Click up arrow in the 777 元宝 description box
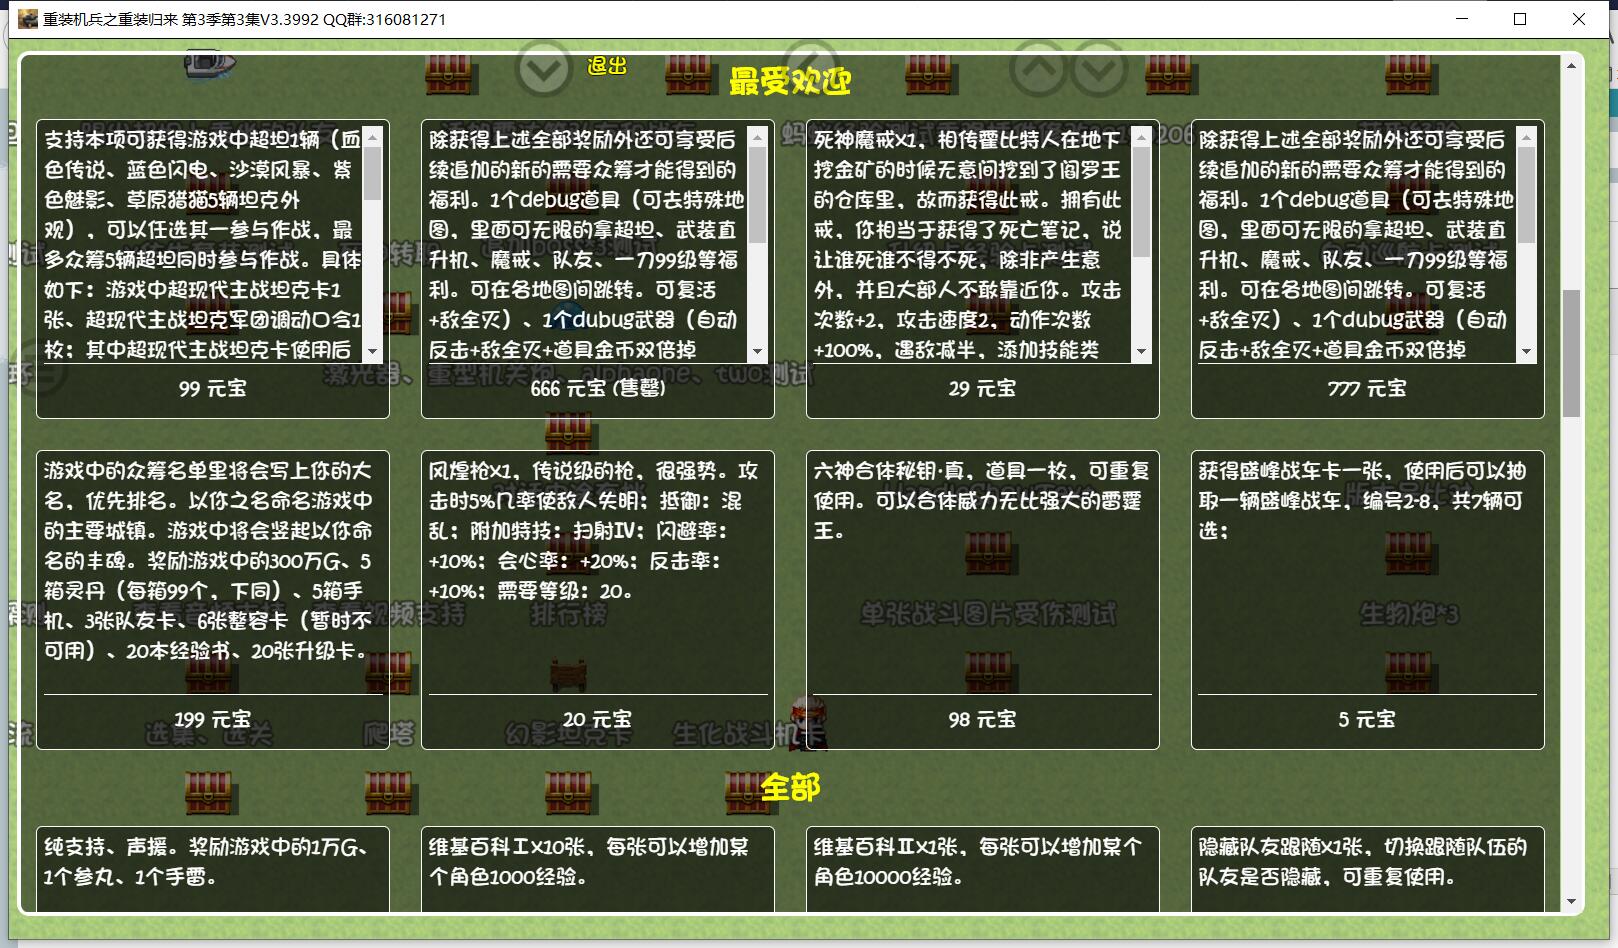This screenshot has width=1618, height=948. (1526, 137)
